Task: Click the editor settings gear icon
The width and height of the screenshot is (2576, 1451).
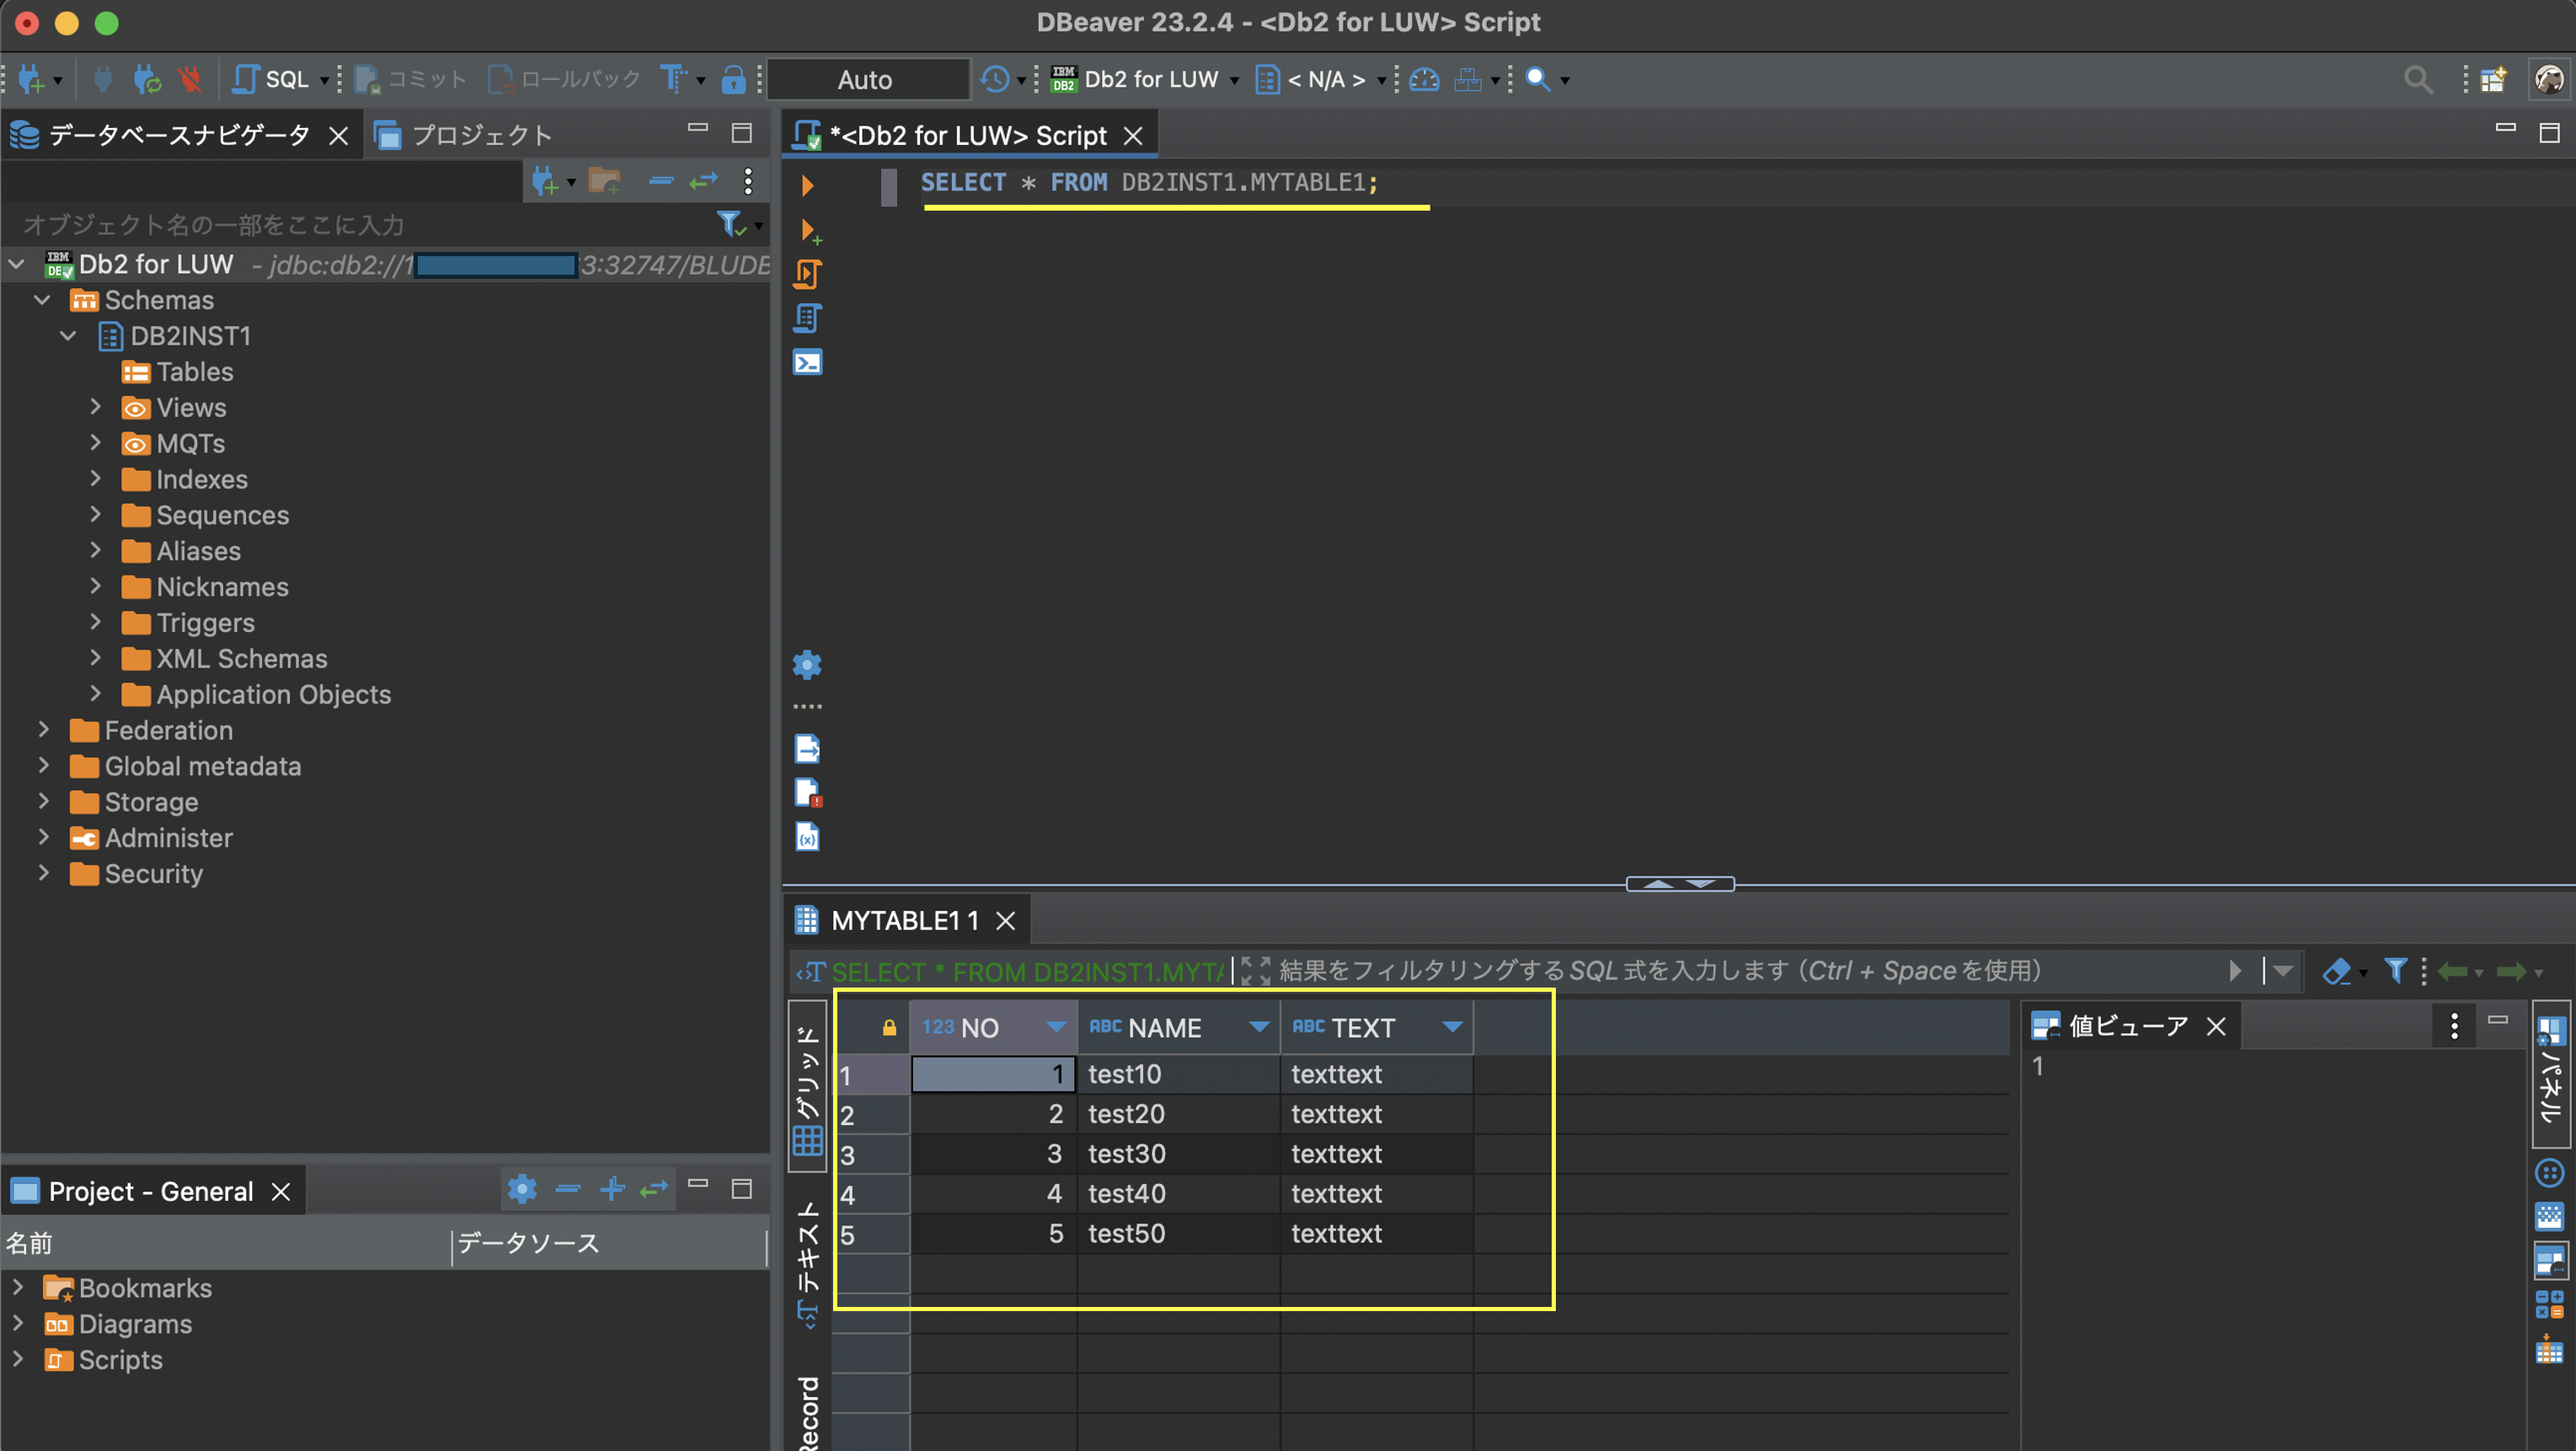Action: click(x=807, y=665)
